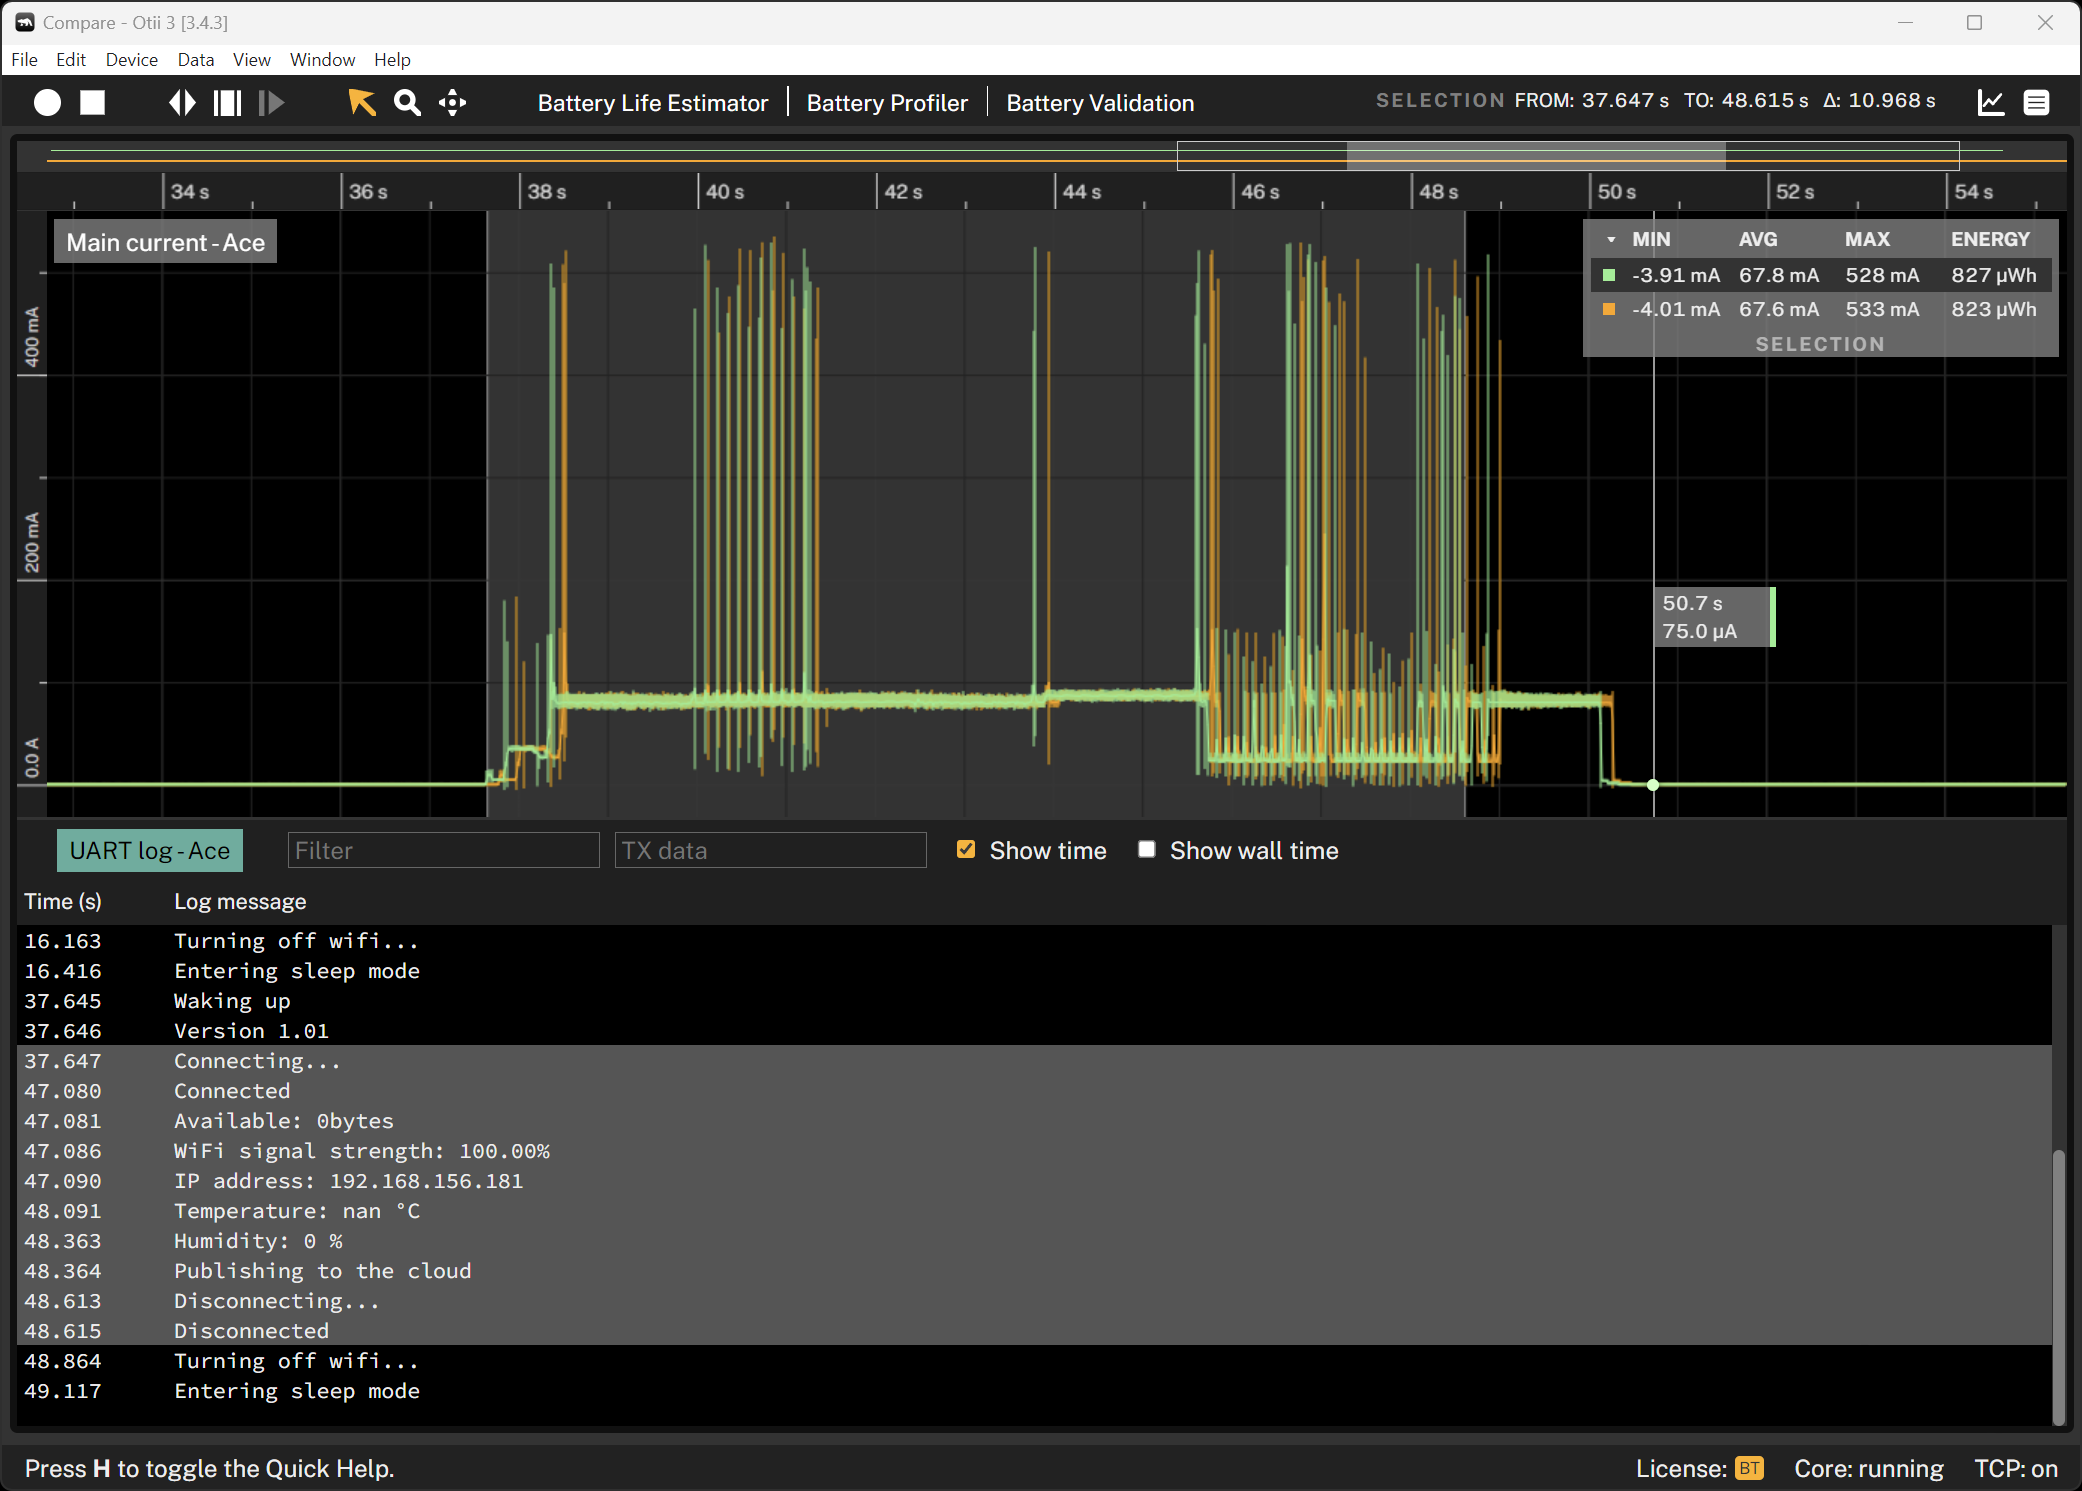2082x1491 pixels.
Task: Collapse the statistics panel triangle next to MIN
Action: click(x=1611, y=240)
